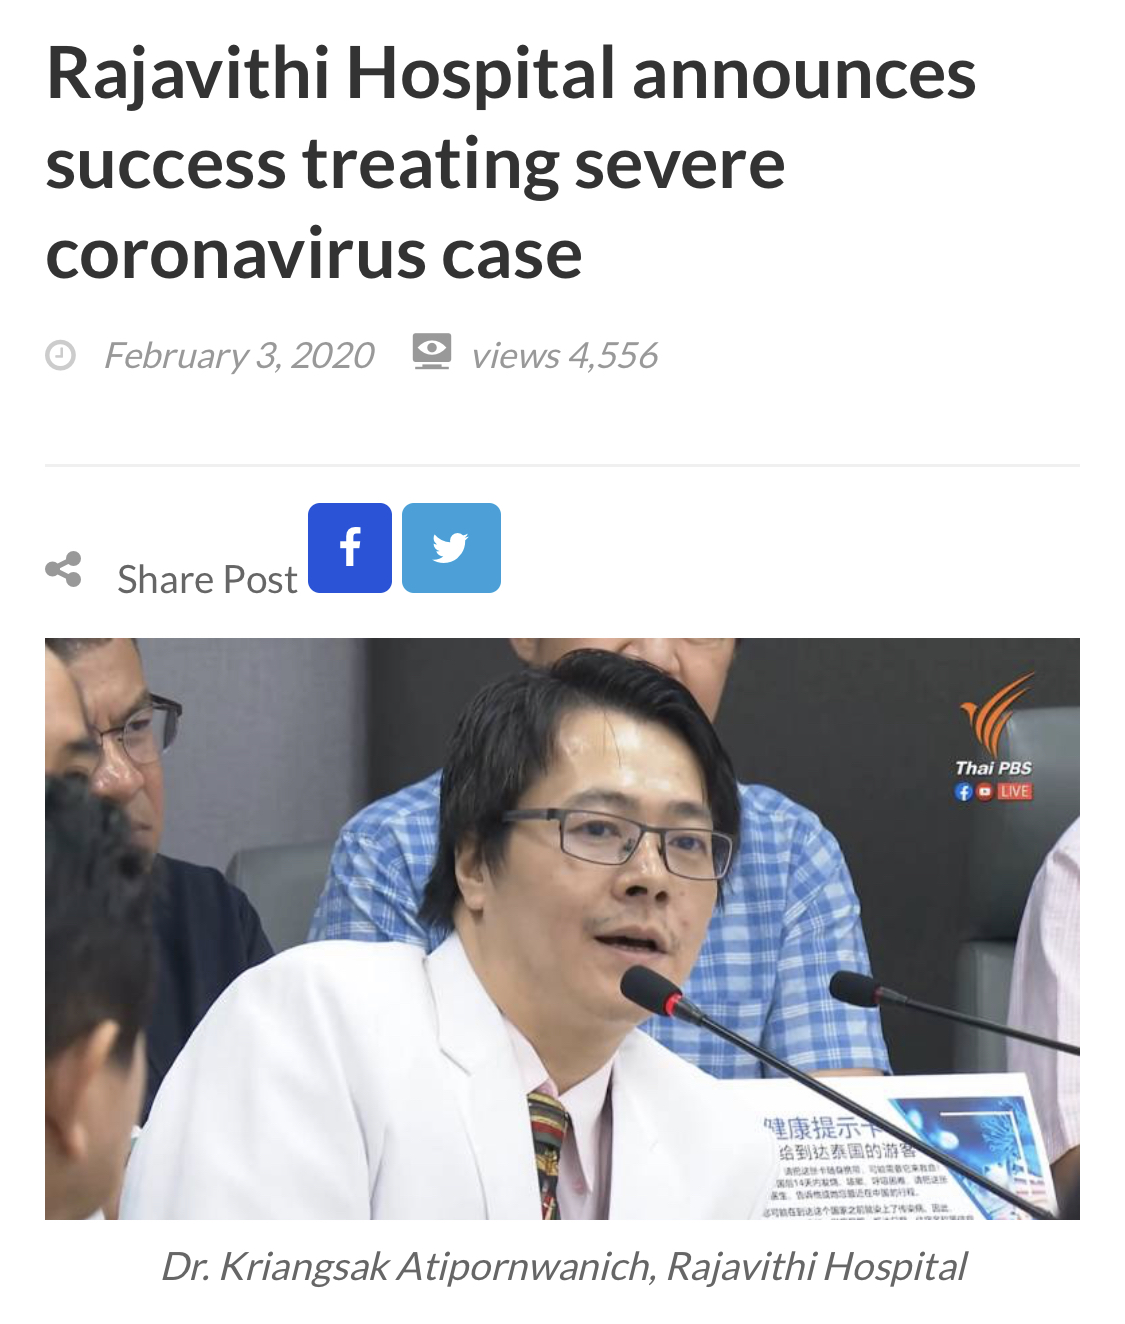This screenshot has height=1324, width=1125.
Task: Tap the red LIVE badge in photo
Action: (x=1014, y=791)
